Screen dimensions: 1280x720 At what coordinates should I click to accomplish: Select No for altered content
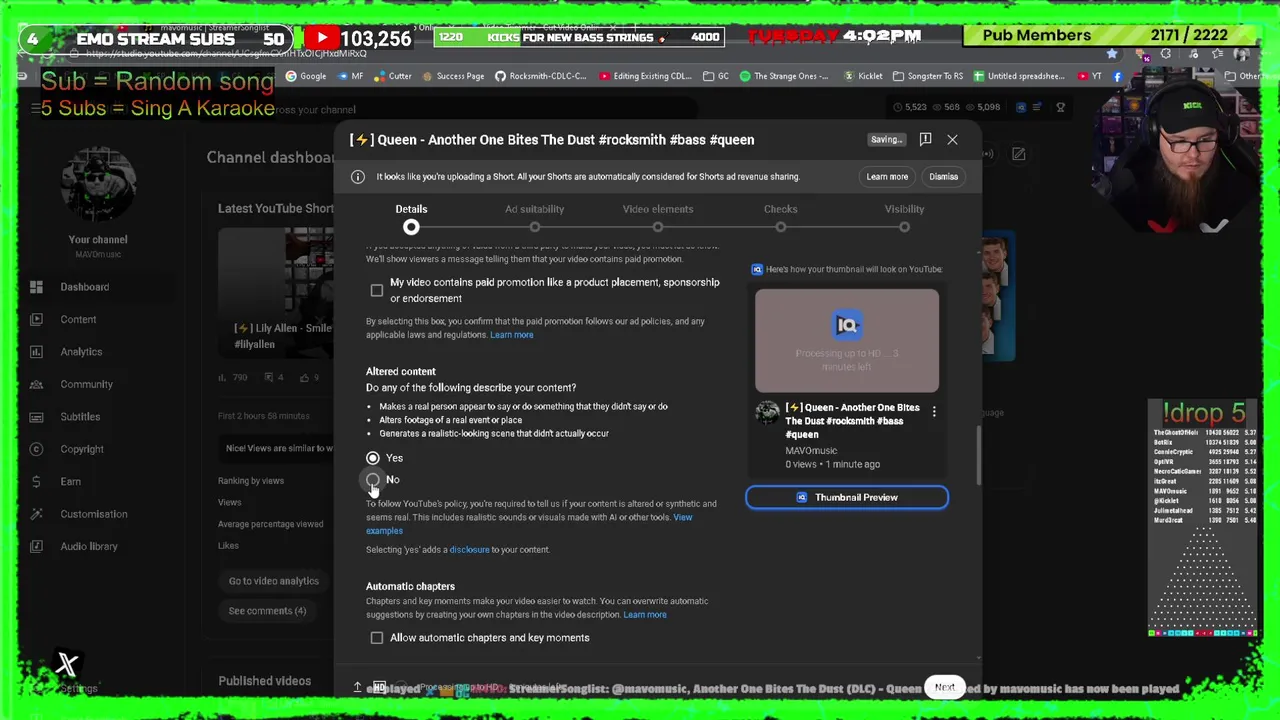click(x=373, y=480)
